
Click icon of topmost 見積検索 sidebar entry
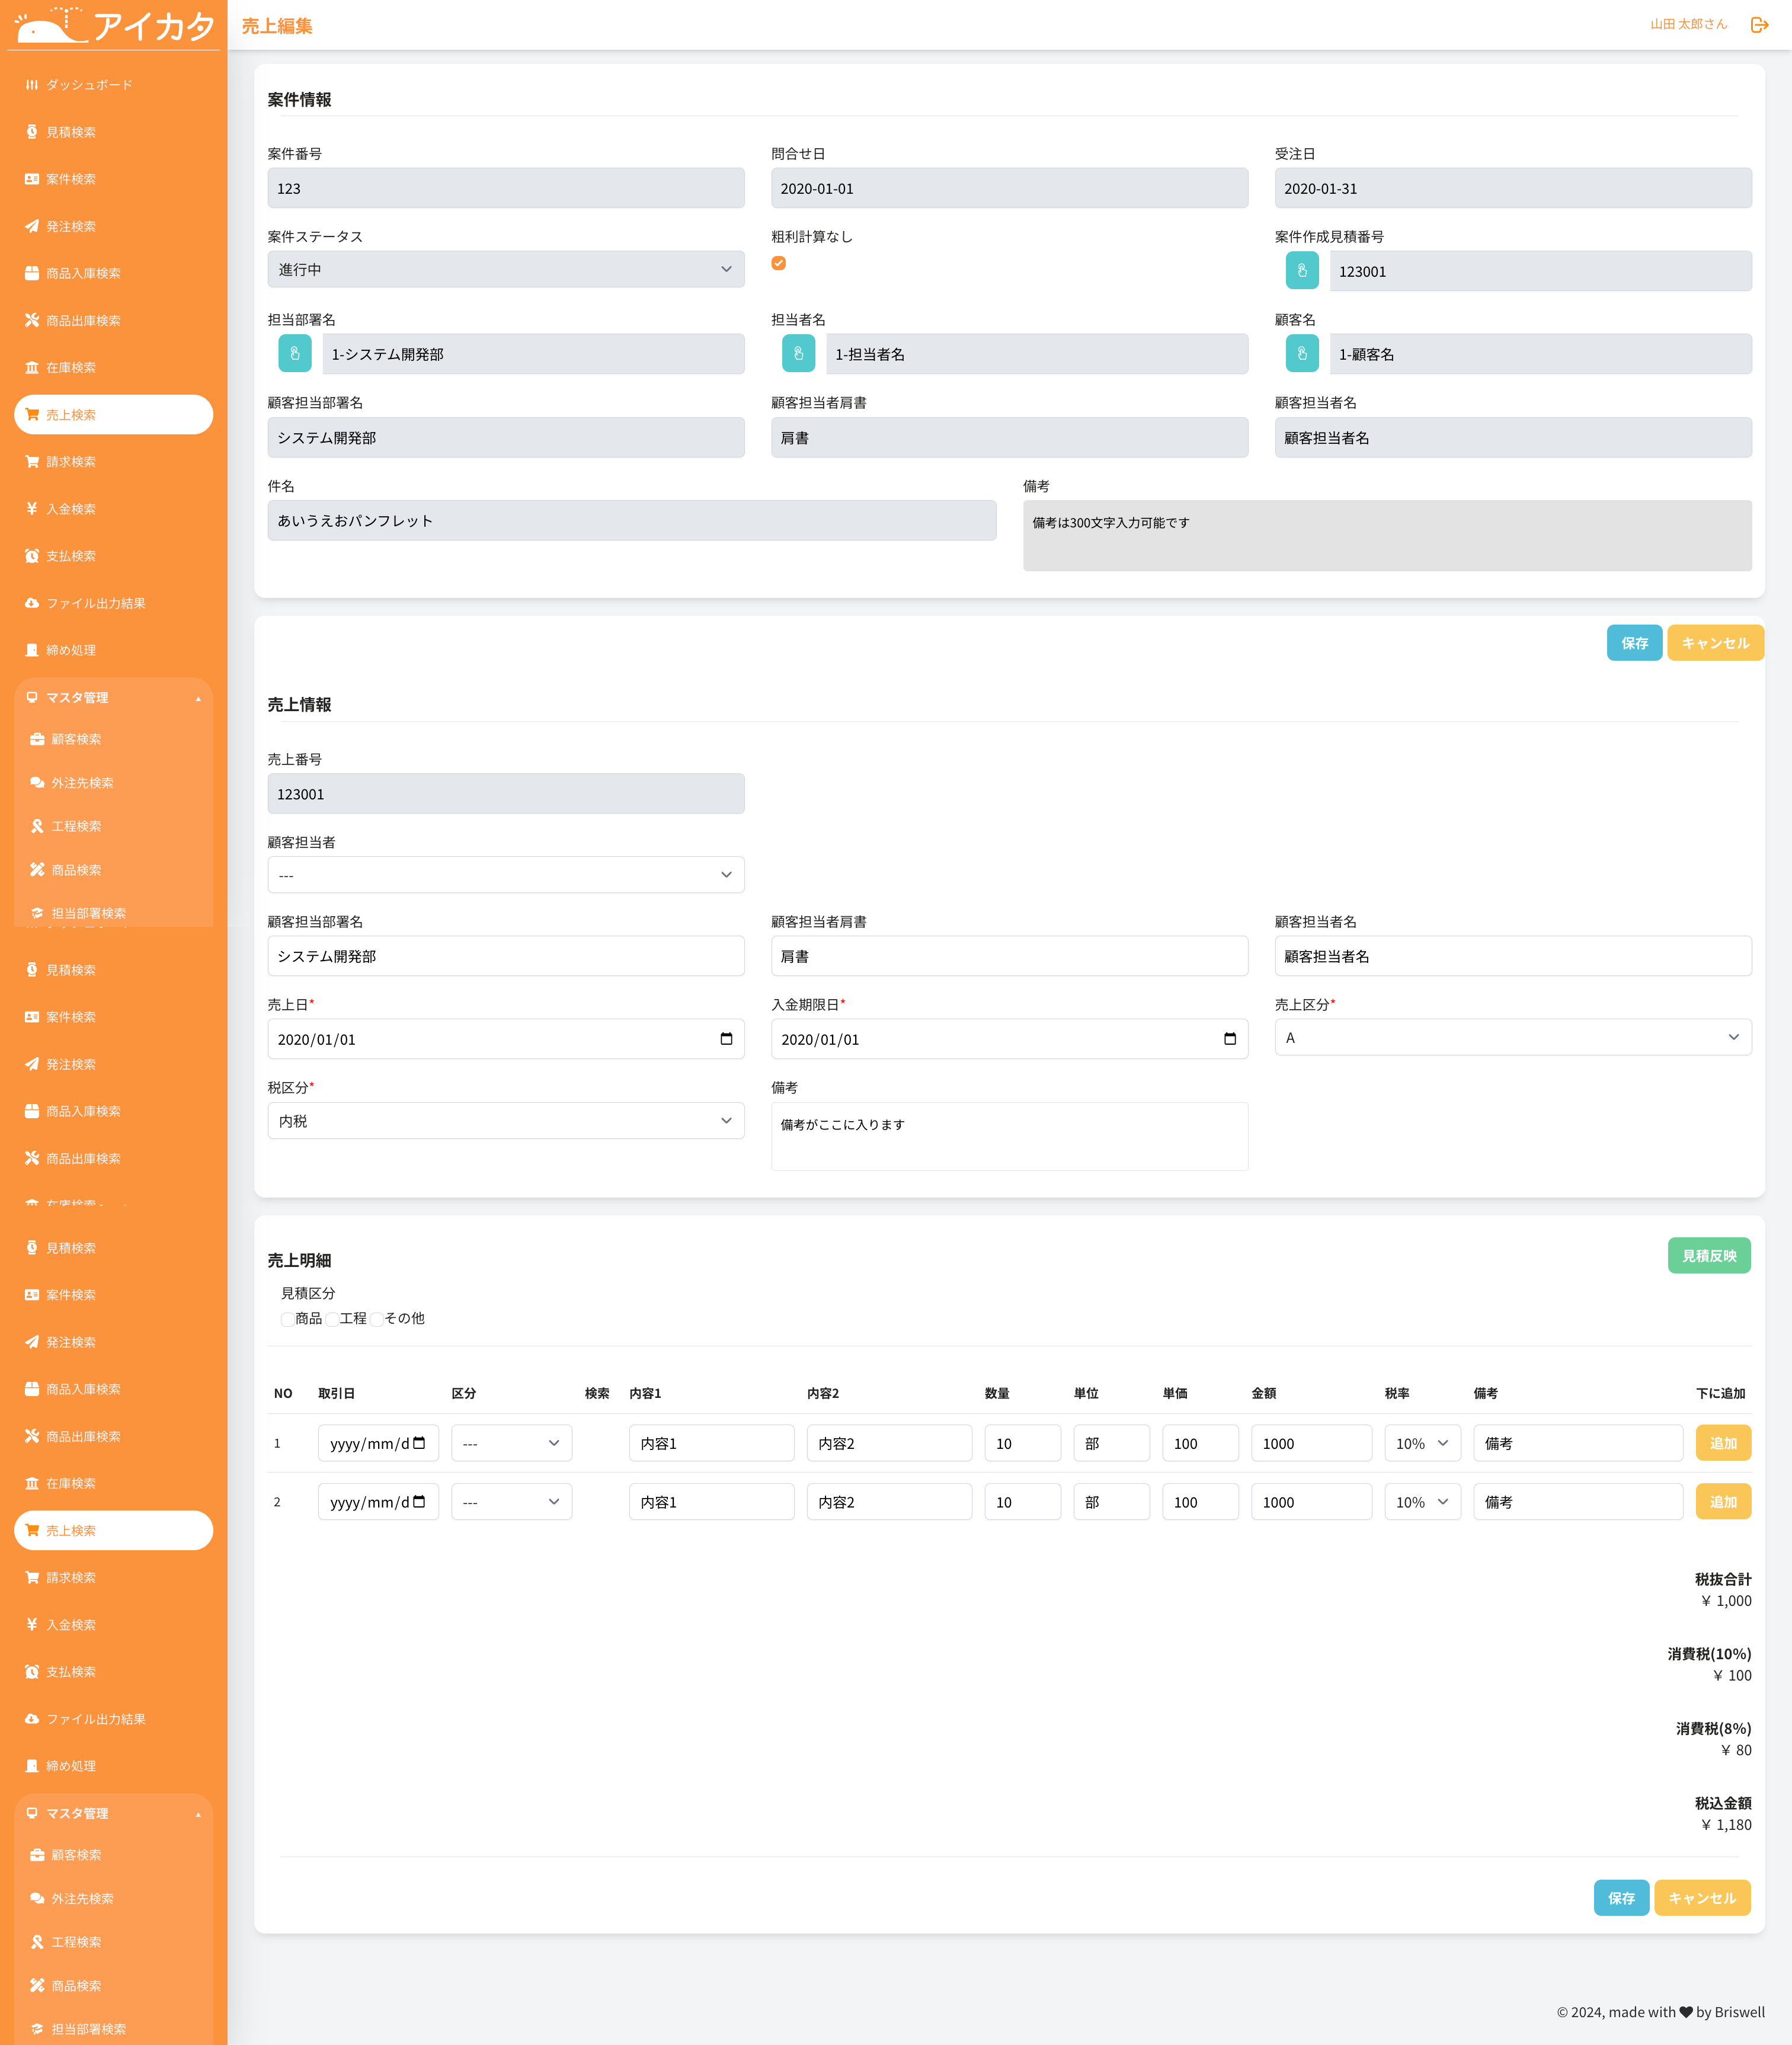coord(32,132)
